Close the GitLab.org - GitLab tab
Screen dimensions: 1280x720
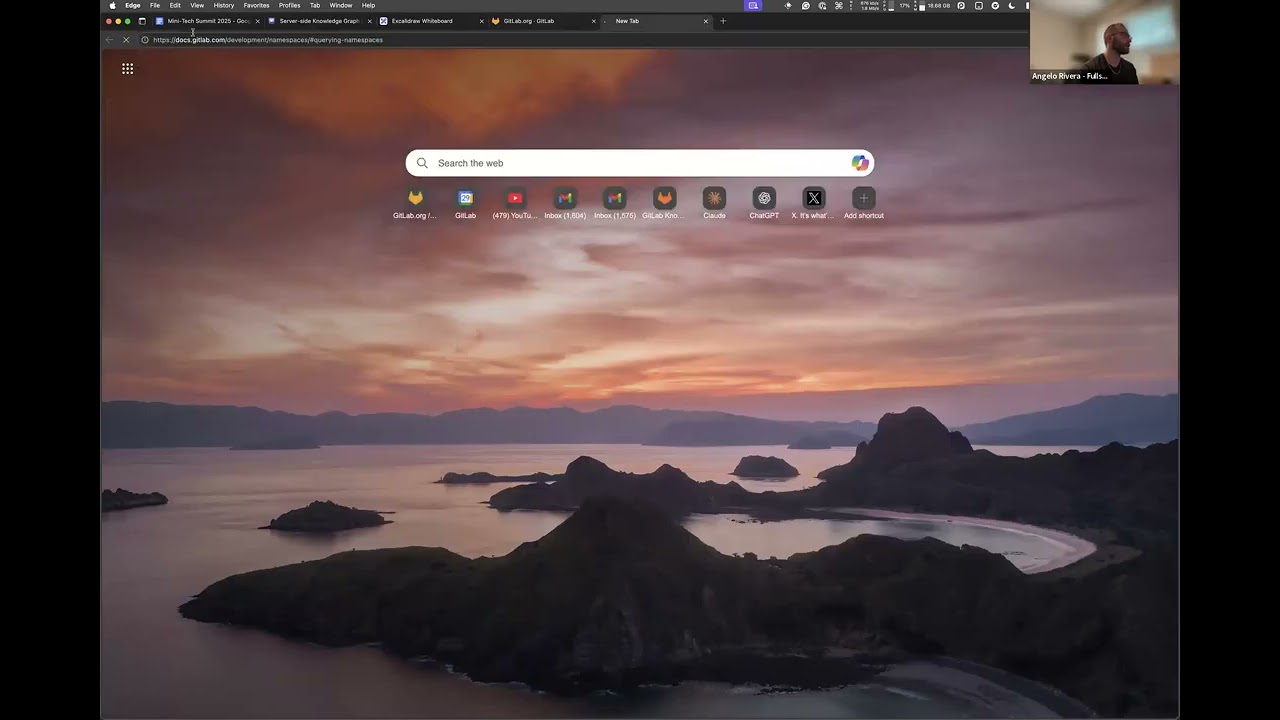(x=593, y=21)
